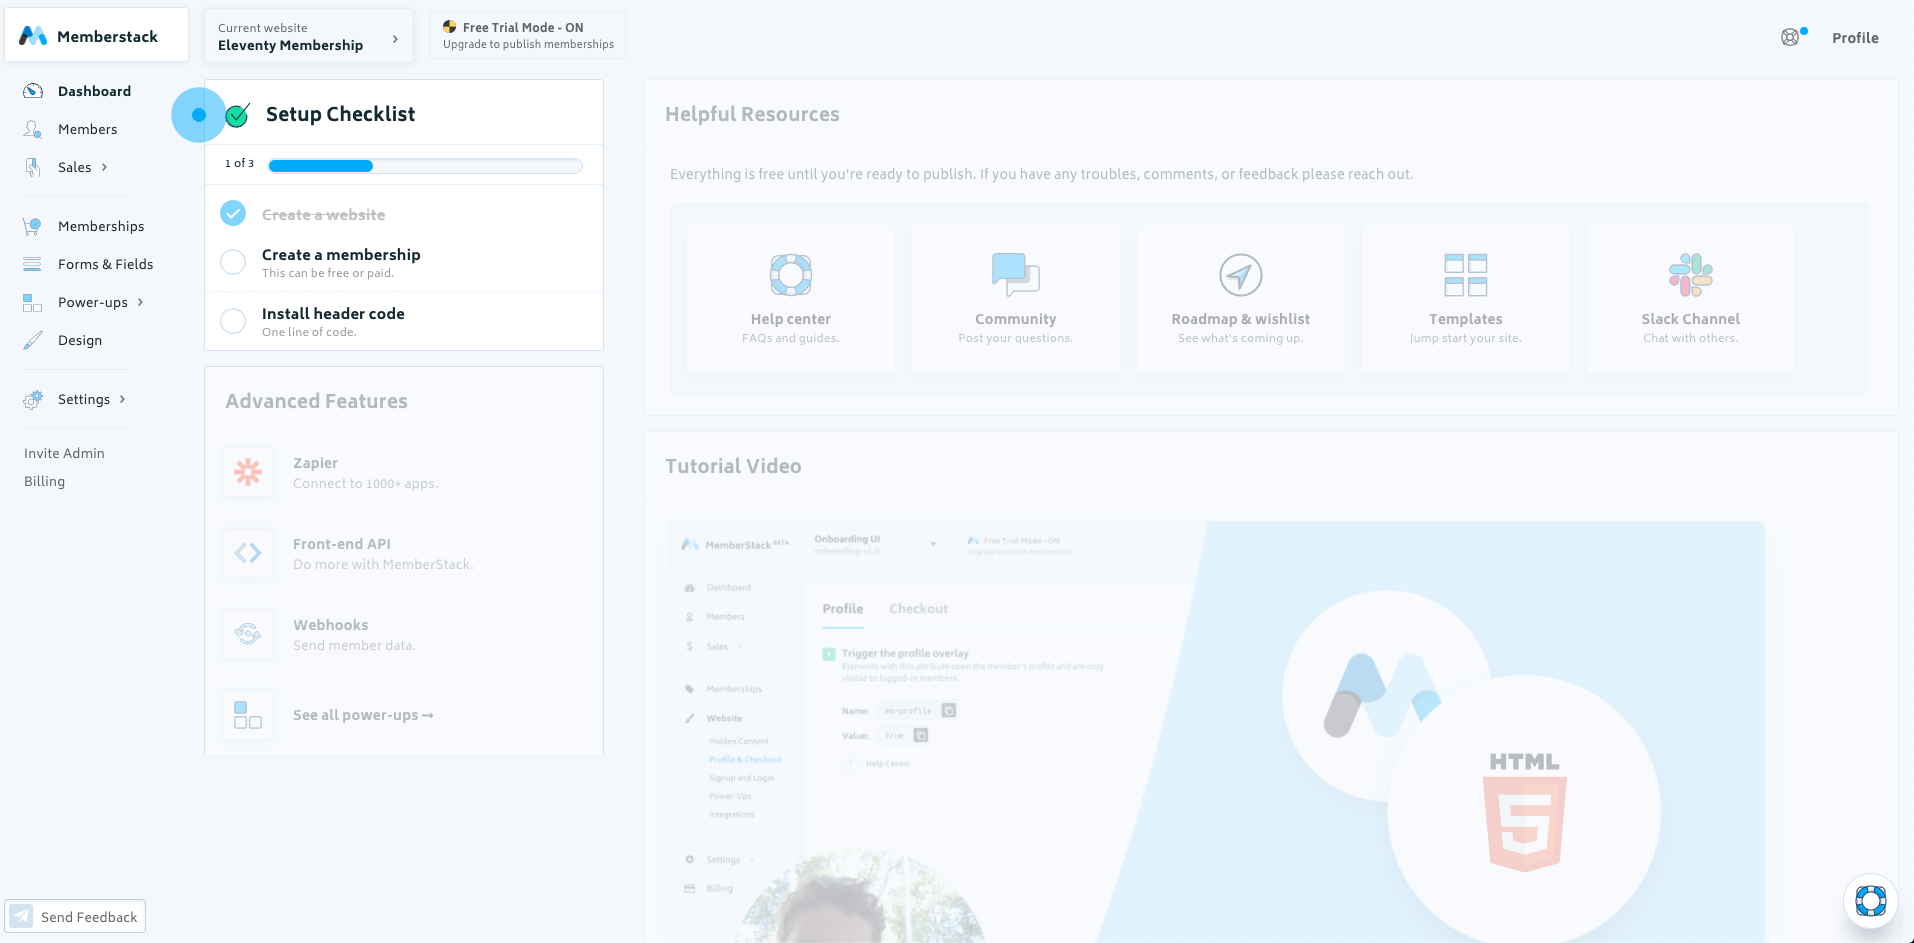1914x943 pixels.
Task: Open the help widget lifebuoy button
Action: pyautogui.click(x=1871, y=901)
